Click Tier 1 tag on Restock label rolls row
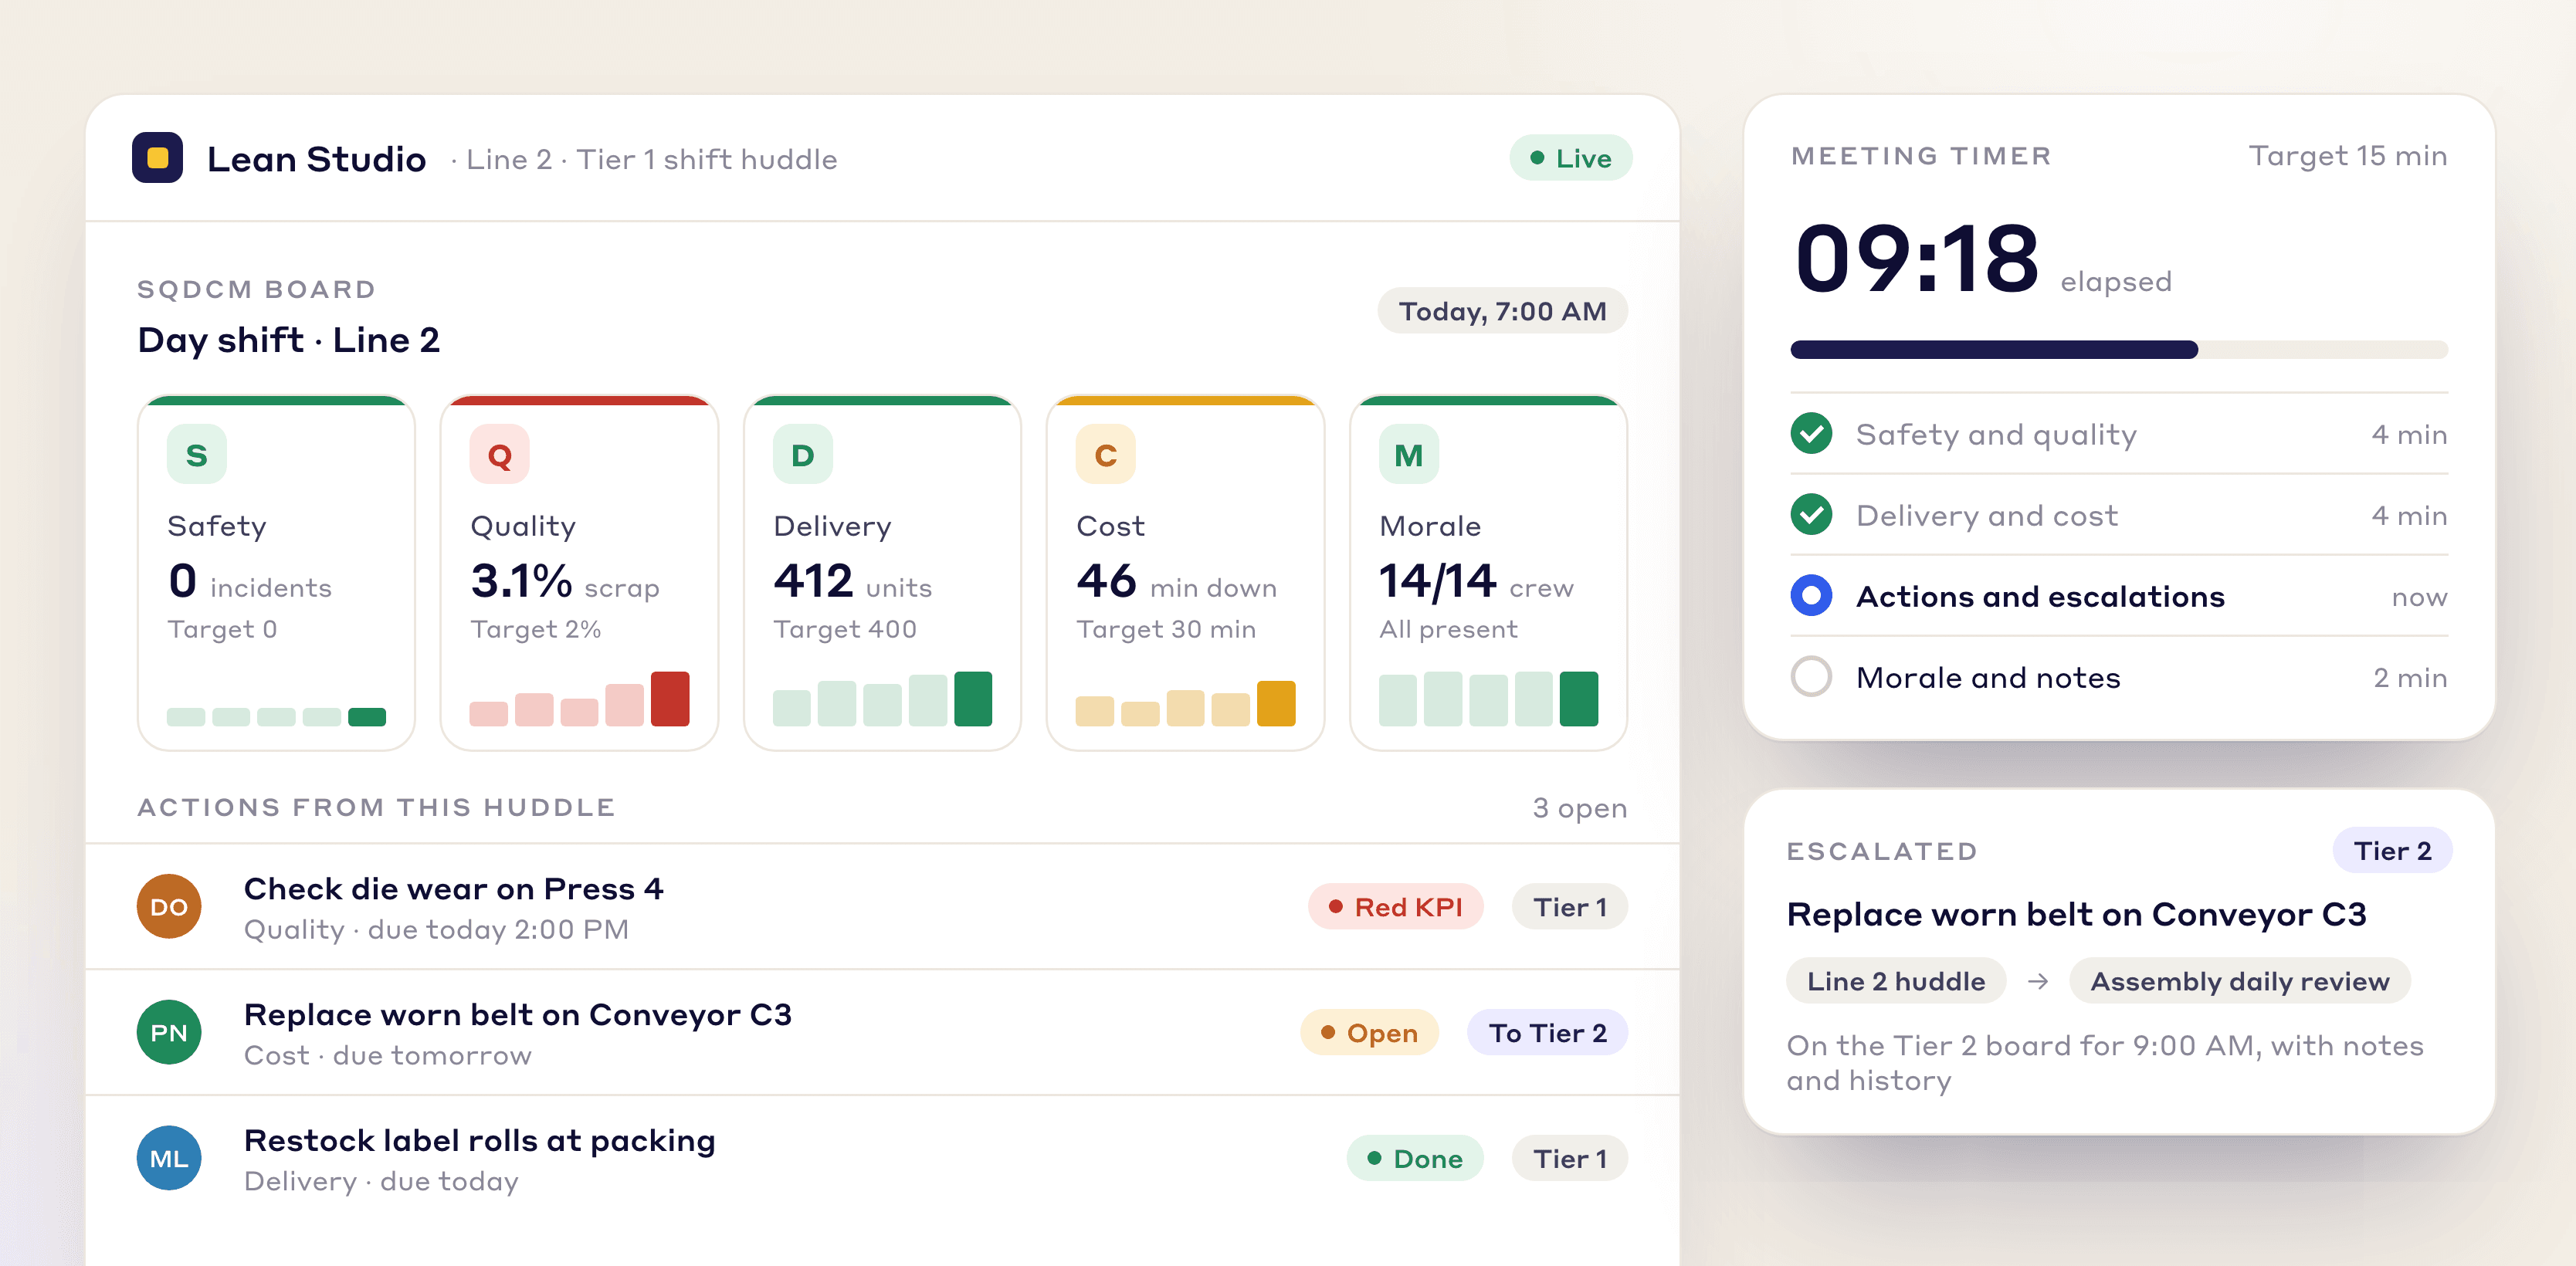 (1570, 1159)
